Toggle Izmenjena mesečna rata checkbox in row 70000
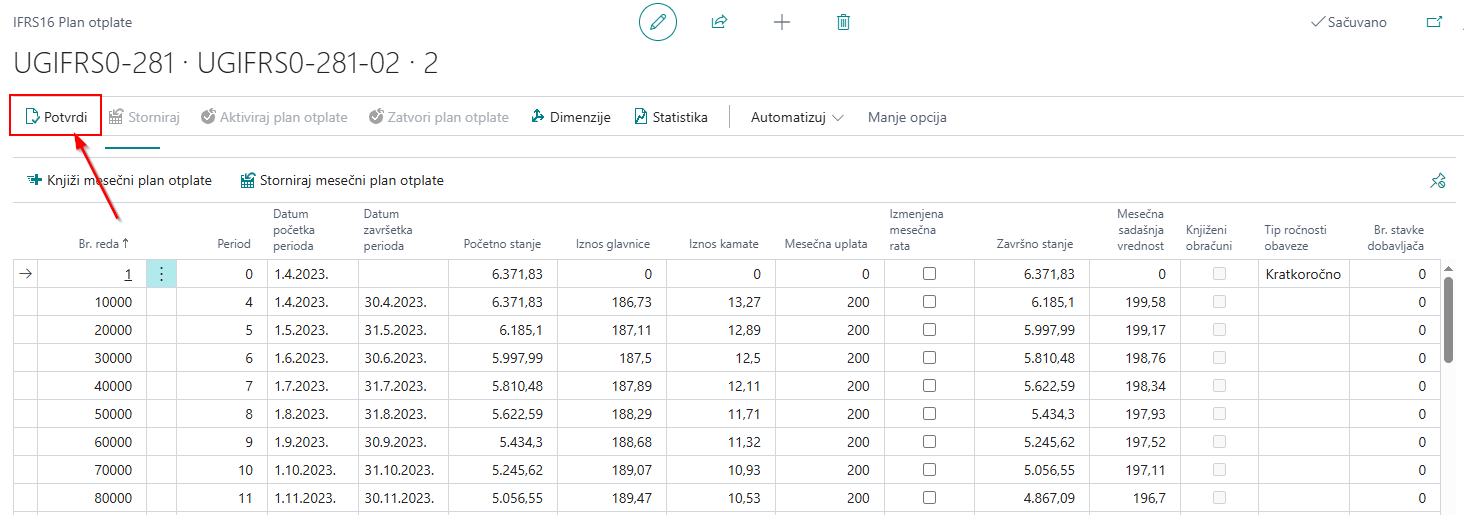 pyautogui.click(x=929, y=470)
